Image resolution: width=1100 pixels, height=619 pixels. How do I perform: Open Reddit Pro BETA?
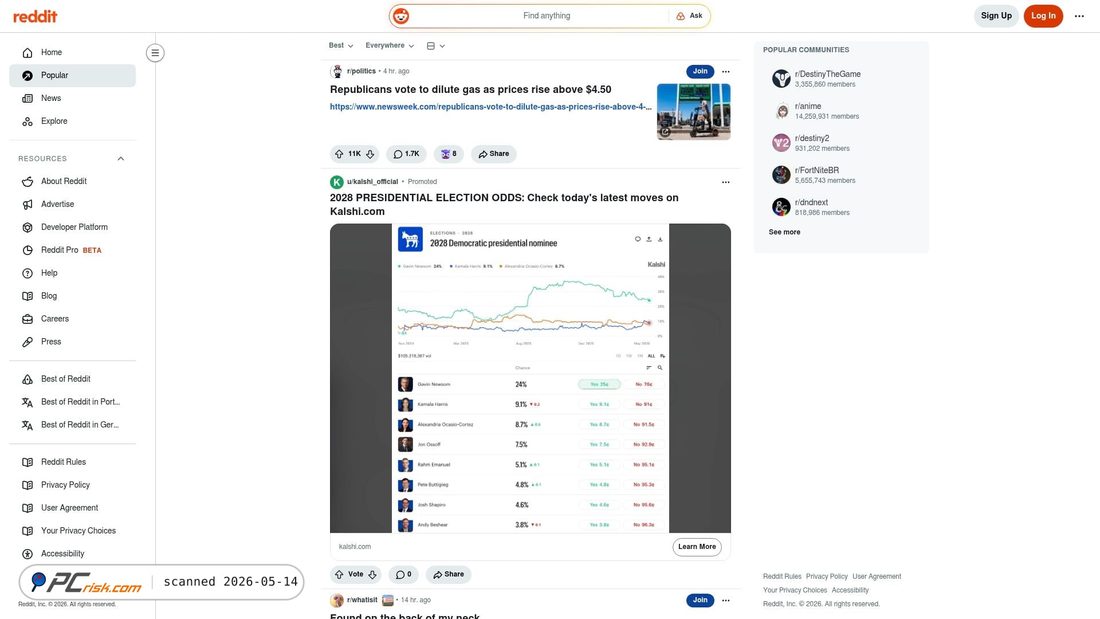pyautogui.click(x=72, y=250)
